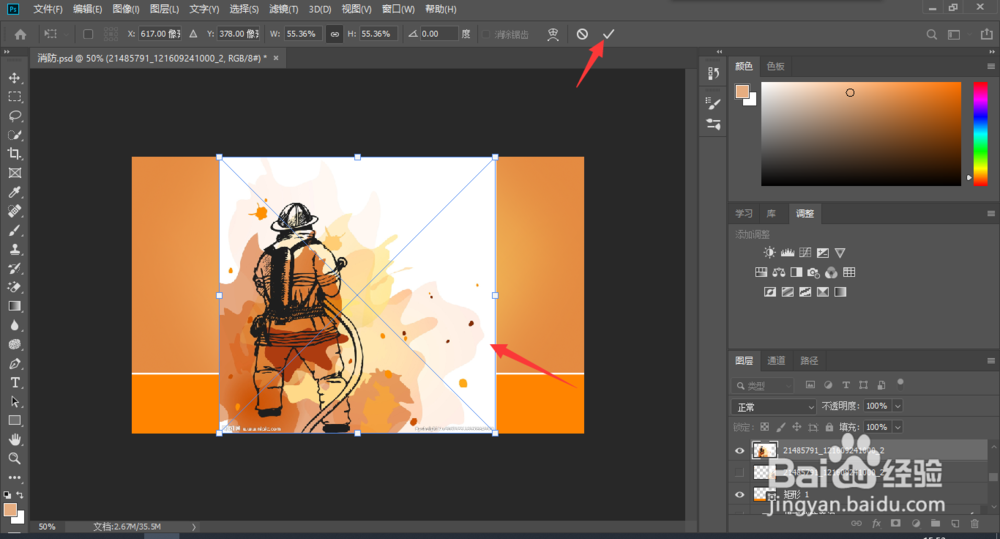The width and height of the screenshot is (1000, 539).
Task: Select the Rectangular Marquee tool
Action: click(x=15, y=97)
